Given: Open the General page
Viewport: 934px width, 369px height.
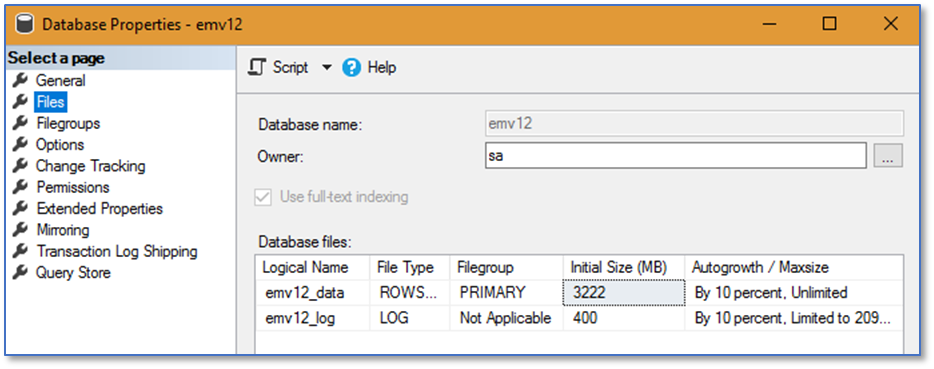Looking at the screenshot, I should [61, 80].
